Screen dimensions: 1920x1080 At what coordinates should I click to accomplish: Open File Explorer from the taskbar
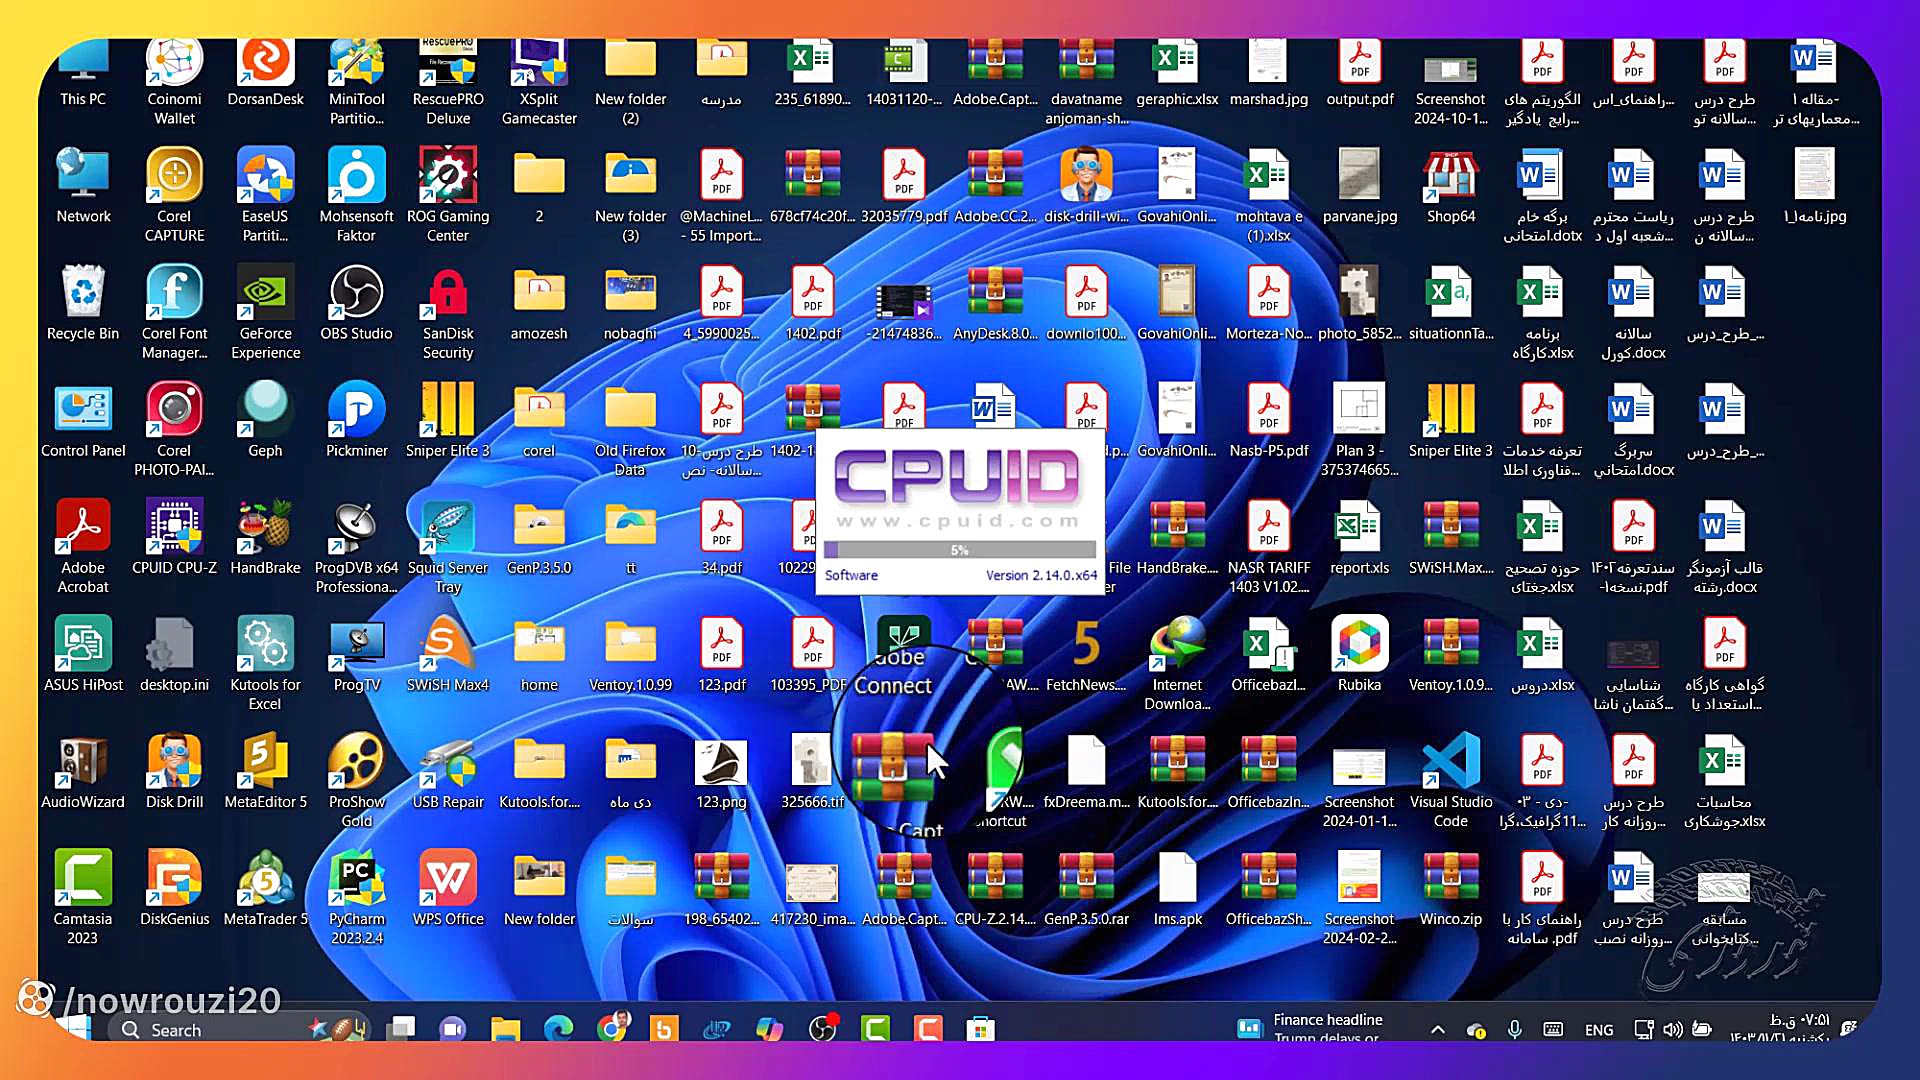tap(506, 1029)
